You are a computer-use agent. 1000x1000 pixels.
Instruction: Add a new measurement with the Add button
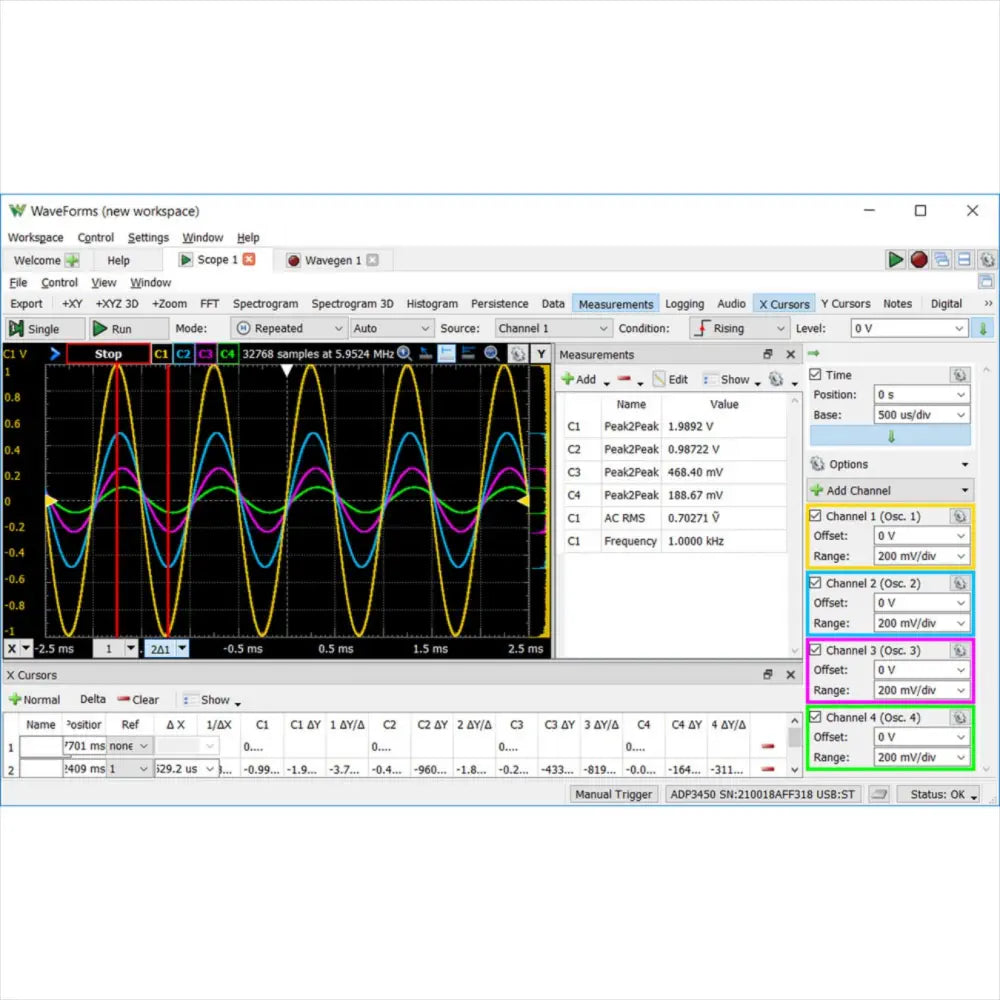tap(579, 379)
